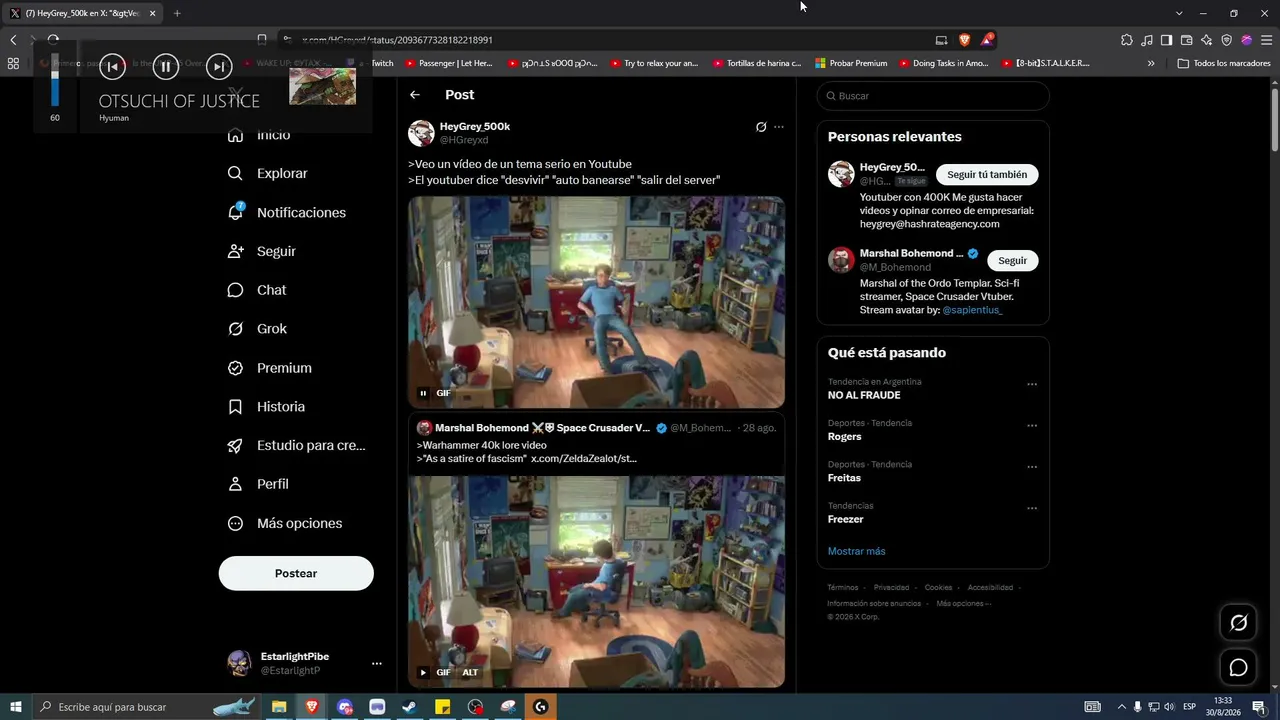Show ALT description of quoted GIF
This screenshot has height=720, width=1280.
470,672
